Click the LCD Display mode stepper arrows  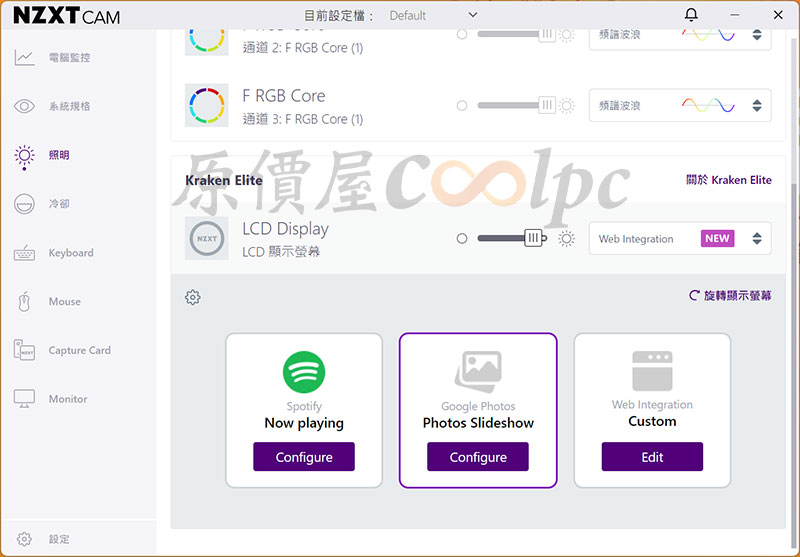757,238
